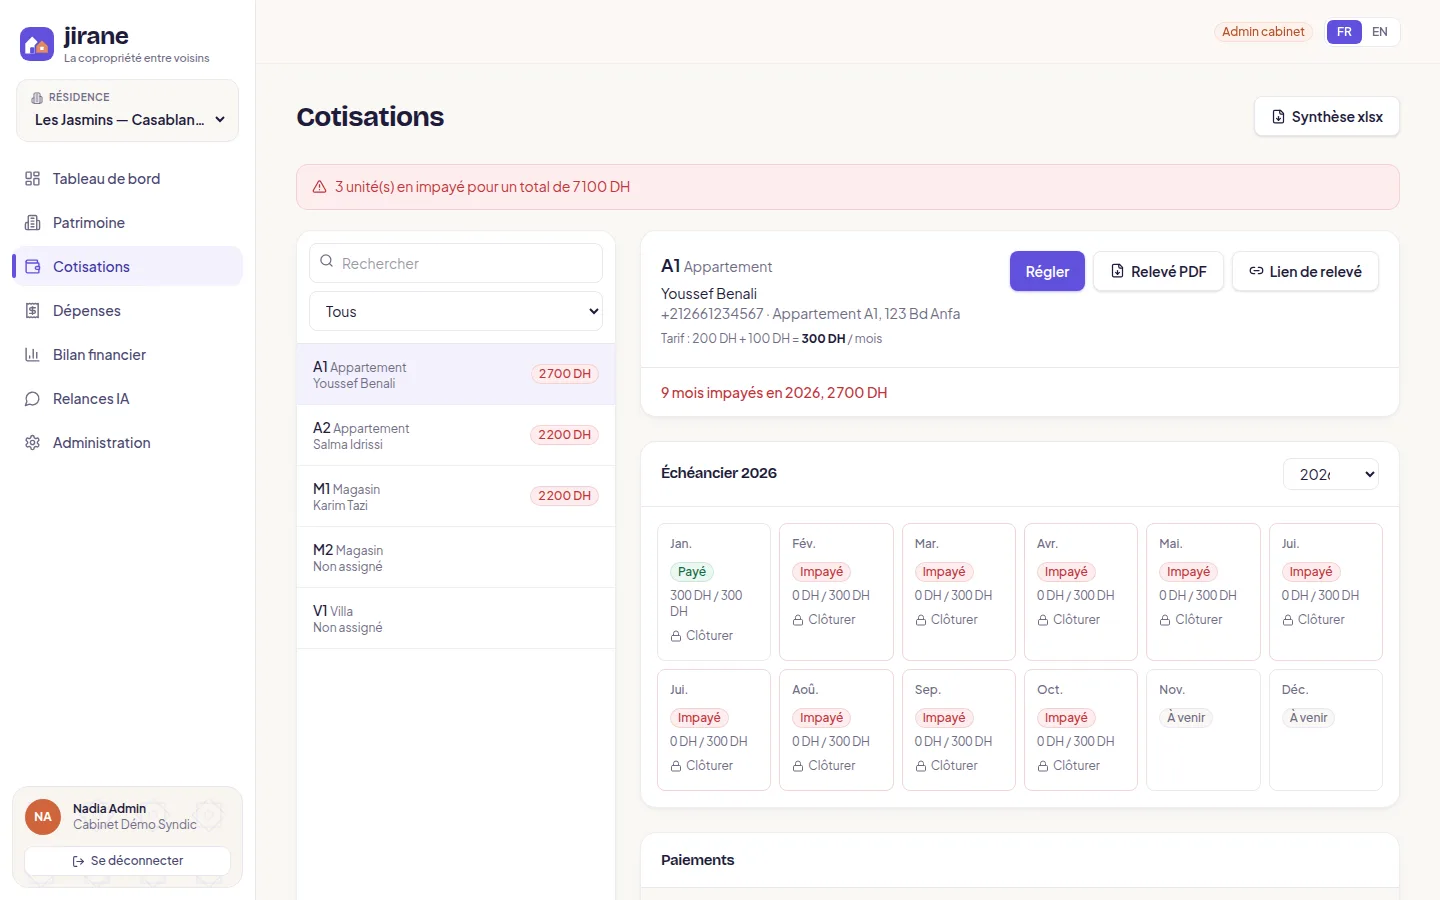Click the Se déconnecter button
The image size is (1440, 900).
128,861
